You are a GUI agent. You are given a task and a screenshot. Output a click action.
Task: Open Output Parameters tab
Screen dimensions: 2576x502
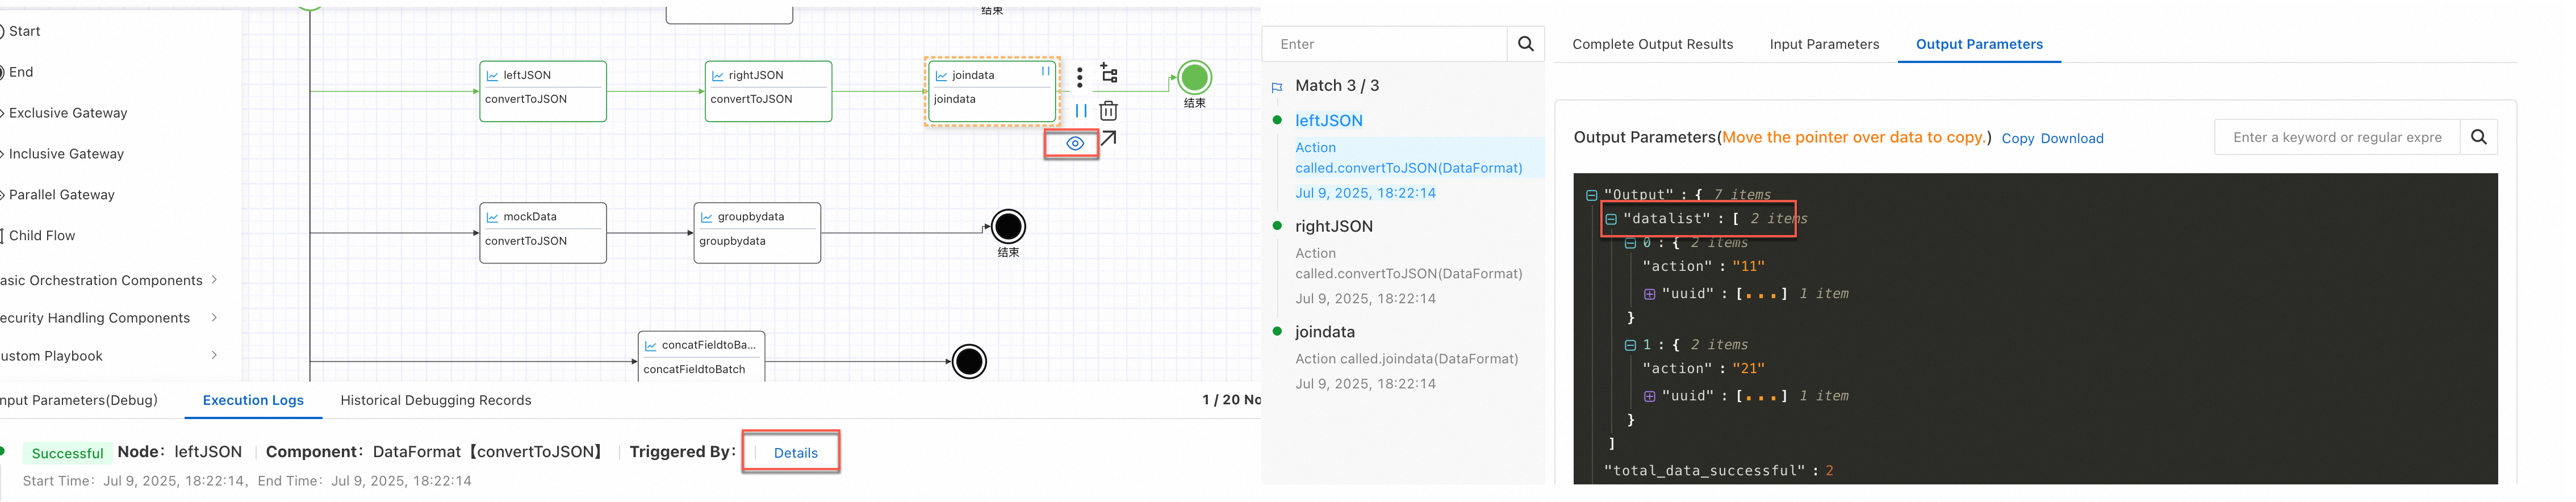click(1979, 45)
